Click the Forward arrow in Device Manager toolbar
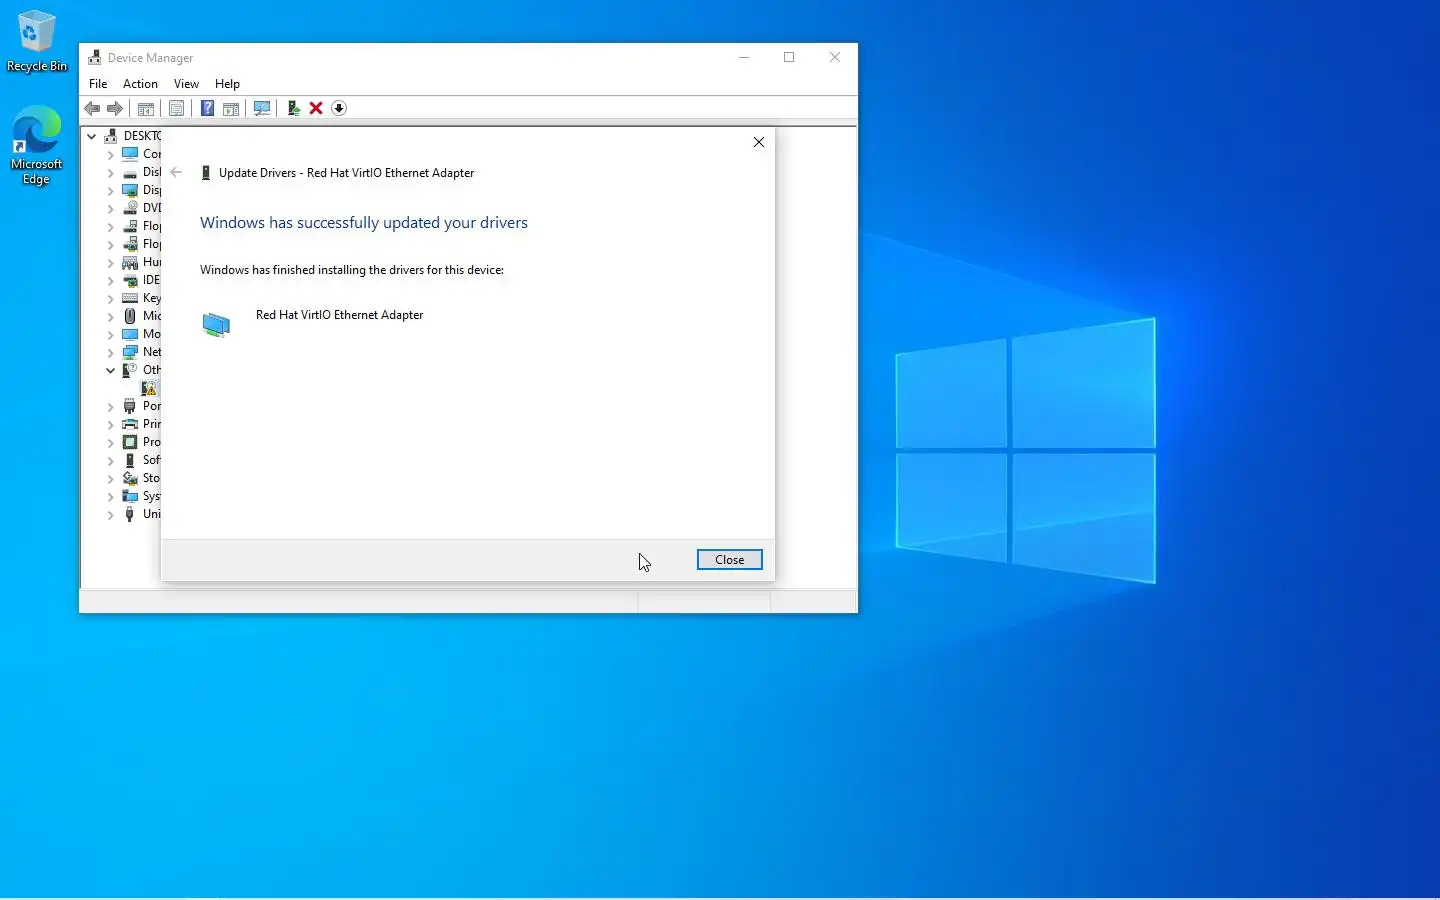The width and height of the screenshot is (1440, 900). click(115, 108)
